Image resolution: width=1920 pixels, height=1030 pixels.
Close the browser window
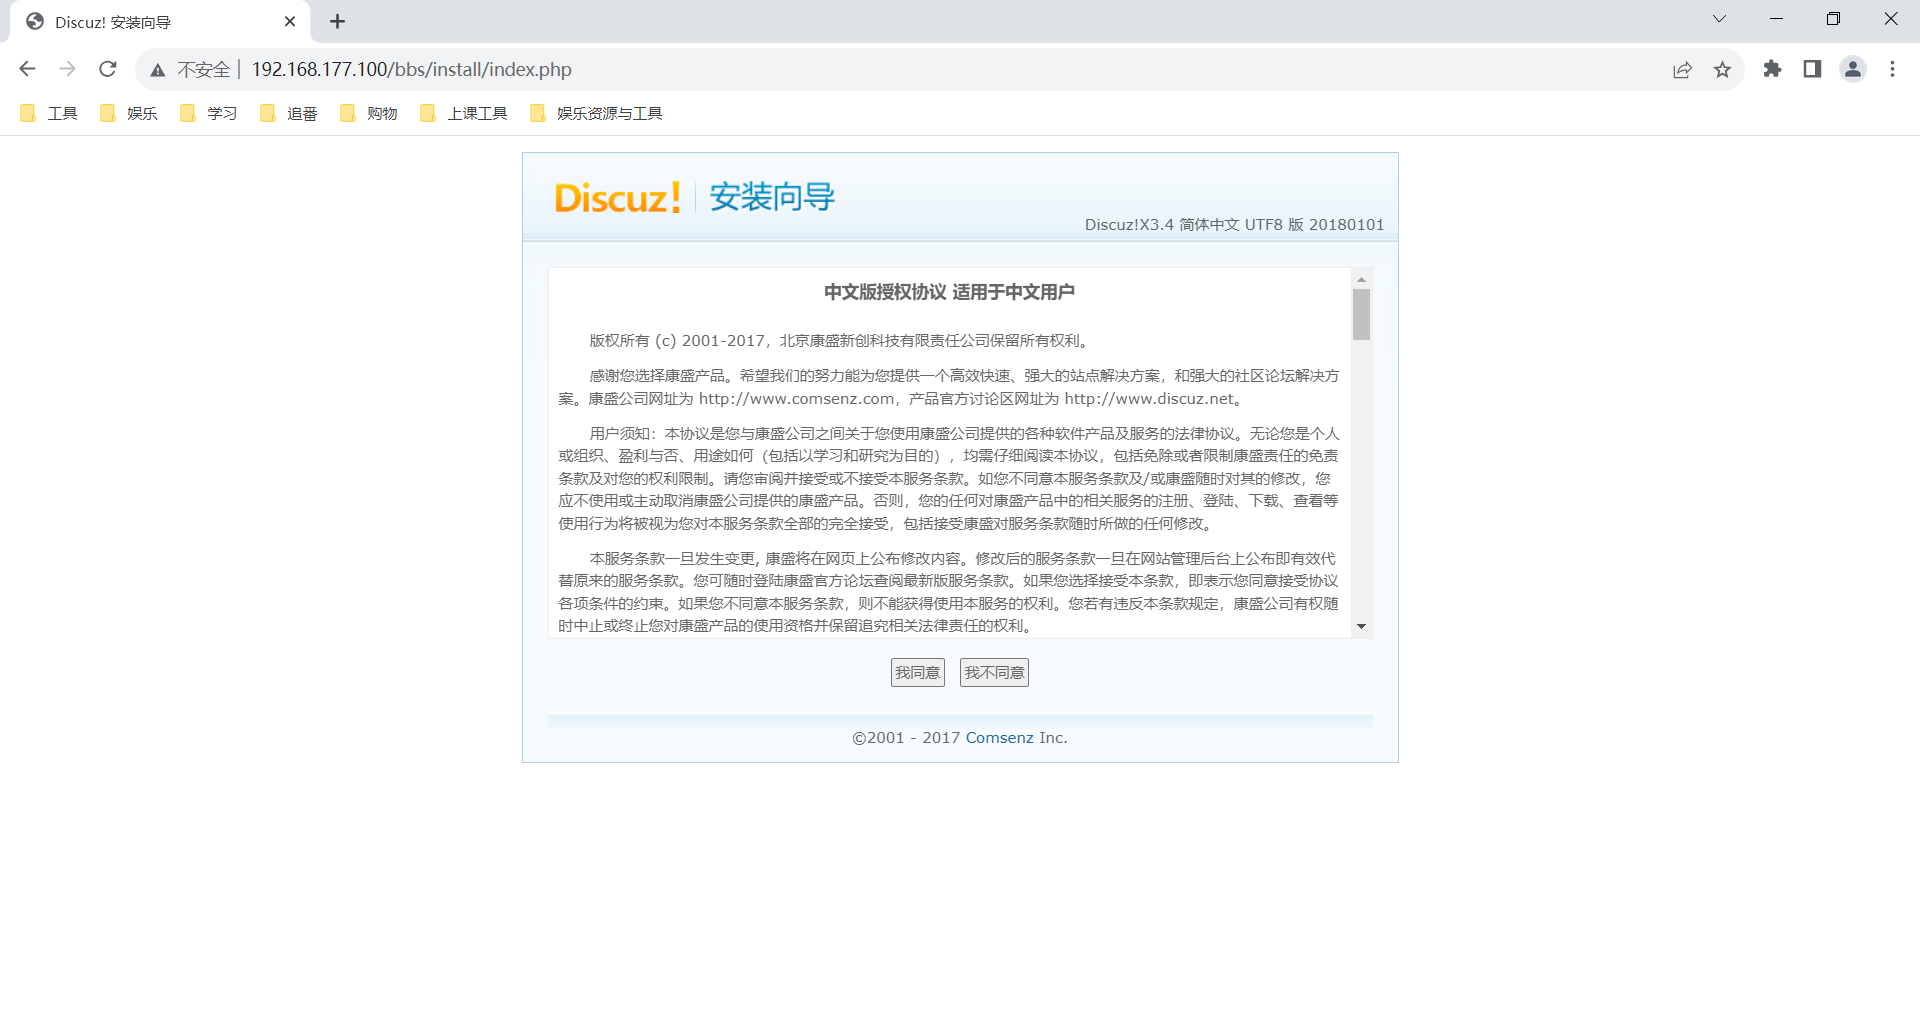point(1890,19)
